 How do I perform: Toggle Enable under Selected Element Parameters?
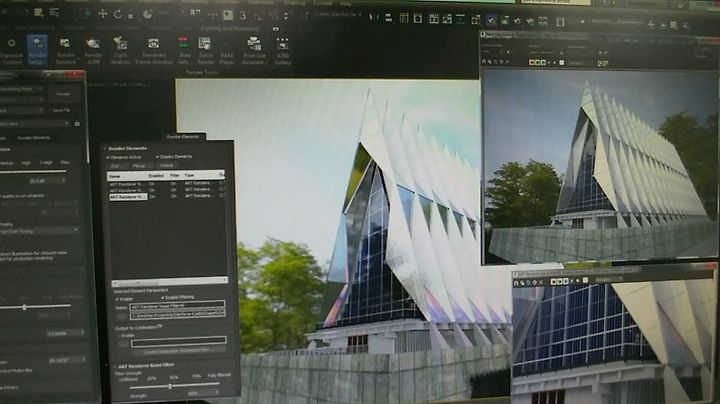[117, 298]
